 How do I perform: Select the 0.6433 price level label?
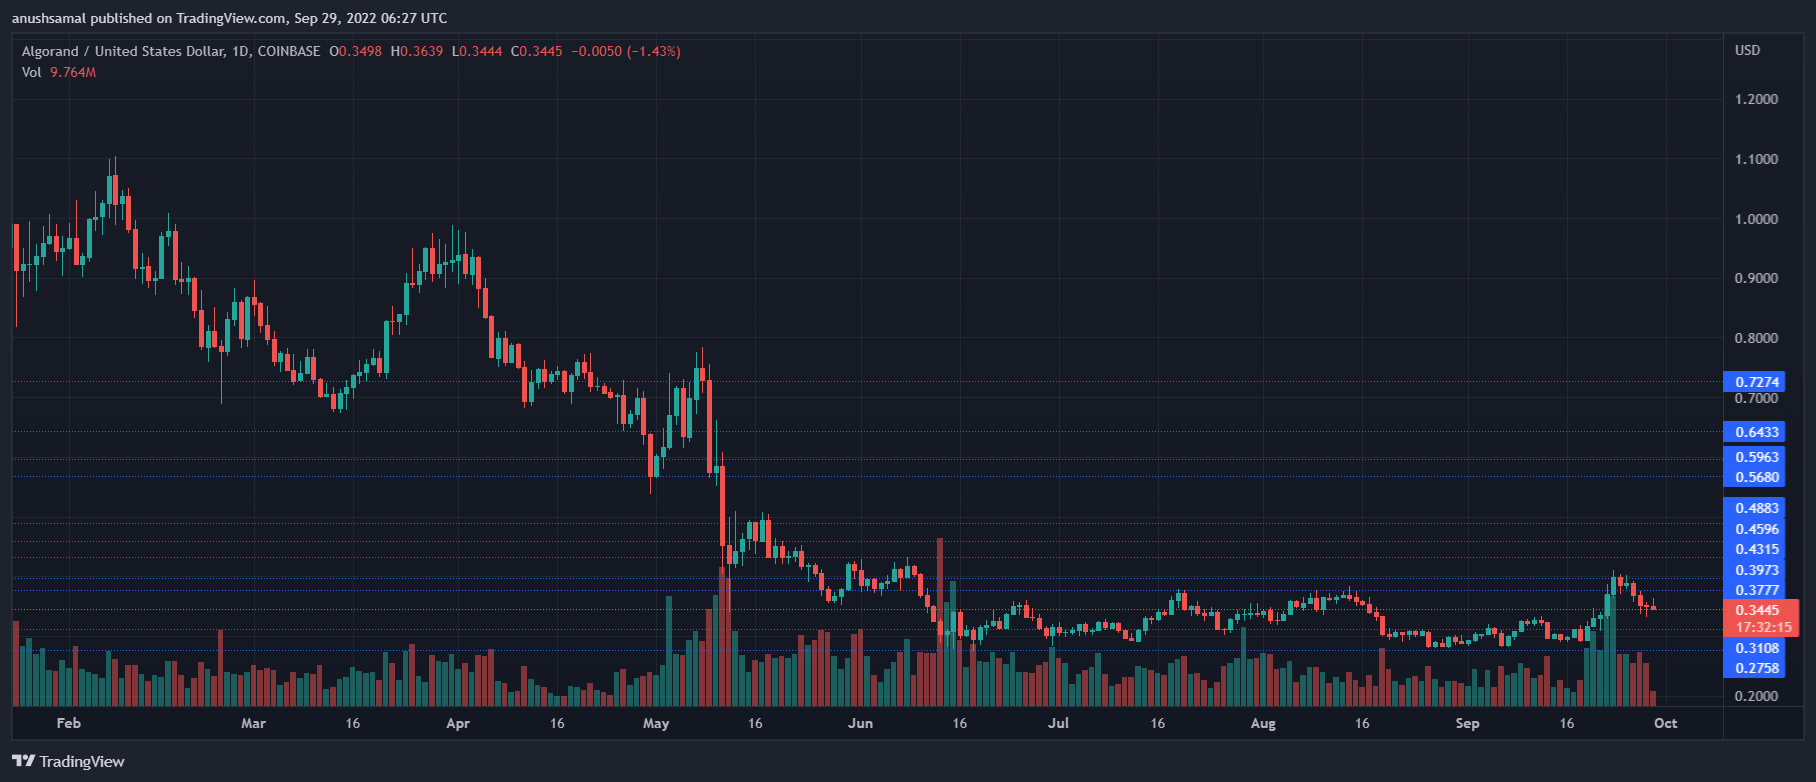coord(1754,432)
